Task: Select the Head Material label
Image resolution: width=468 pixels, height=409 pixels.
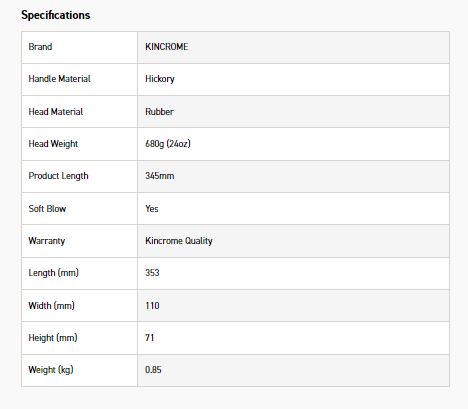Action: pyautogui.click(x=56, y=112)
